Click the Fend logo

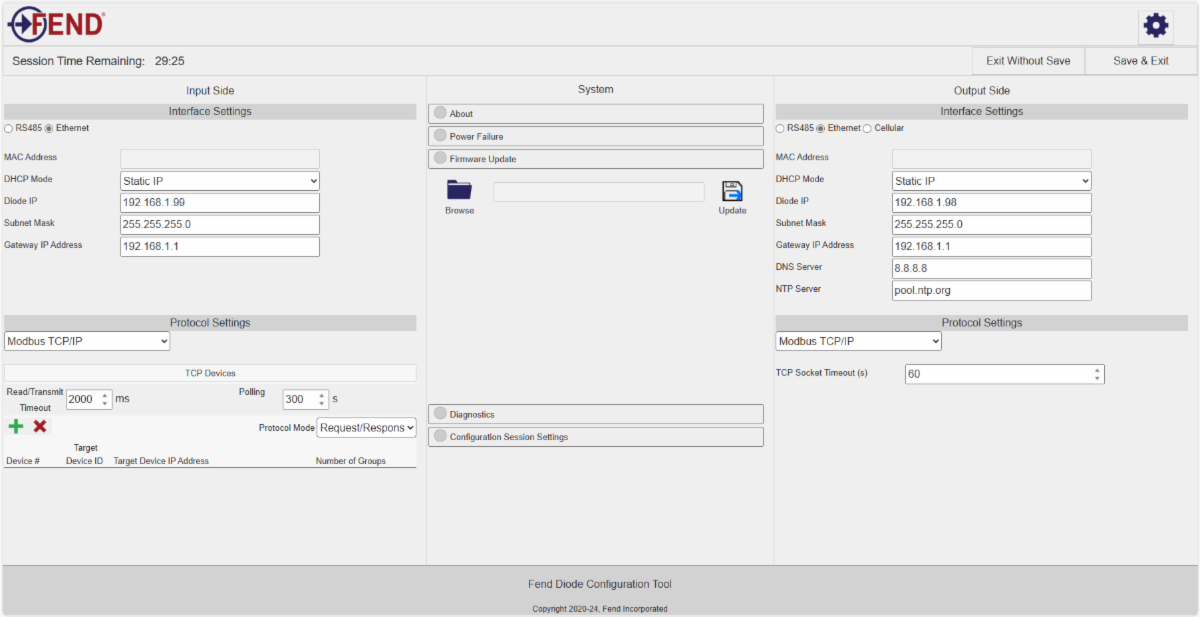click(x=56, y=23)
